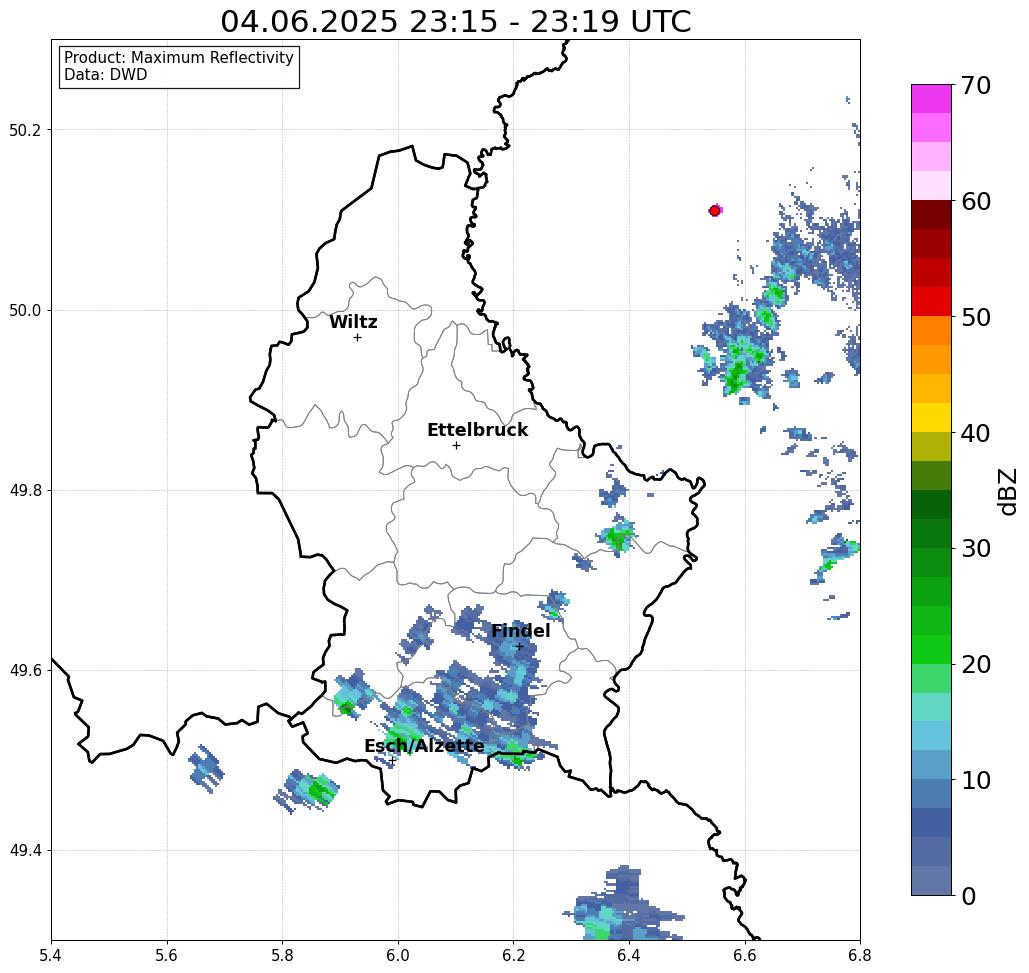Click longitude tick label 5.6
Viewport: 1029px width, 973px height.
tap(167, 955)
